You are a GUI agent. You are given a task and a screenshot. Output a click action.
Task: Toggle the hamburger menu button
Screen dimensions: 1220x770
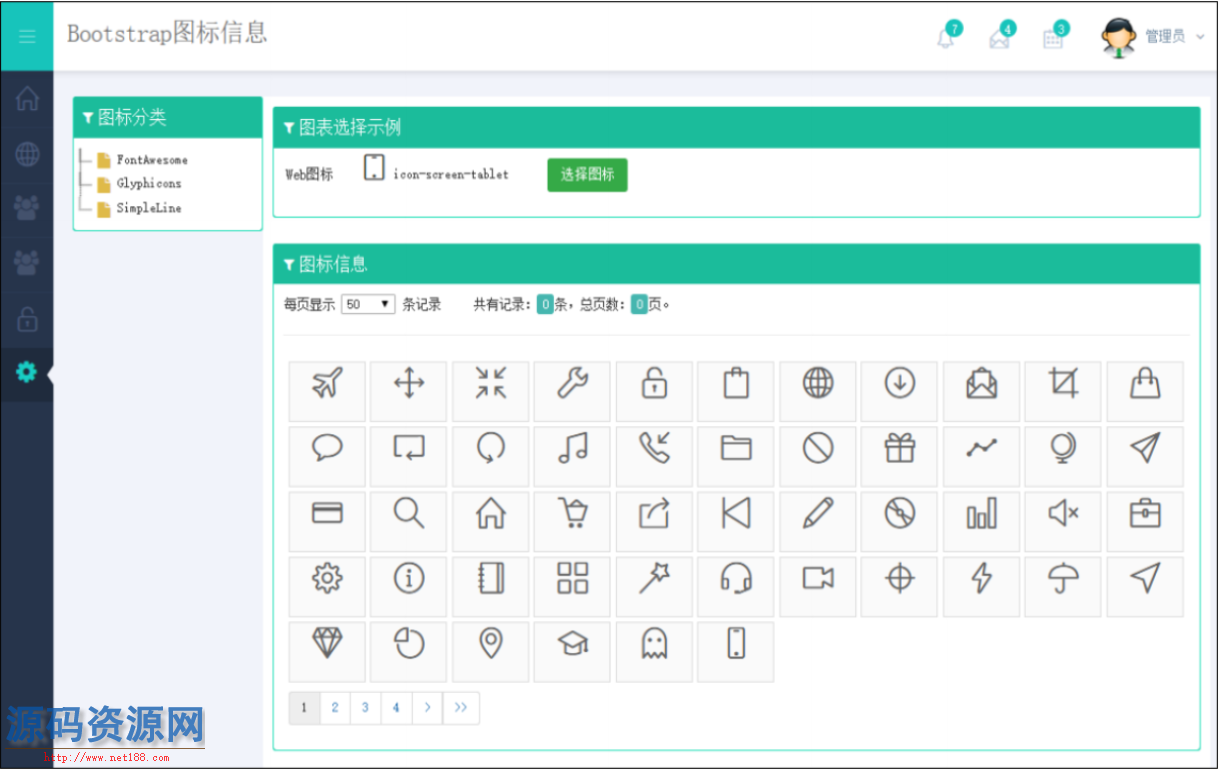[x=27, y=36]
